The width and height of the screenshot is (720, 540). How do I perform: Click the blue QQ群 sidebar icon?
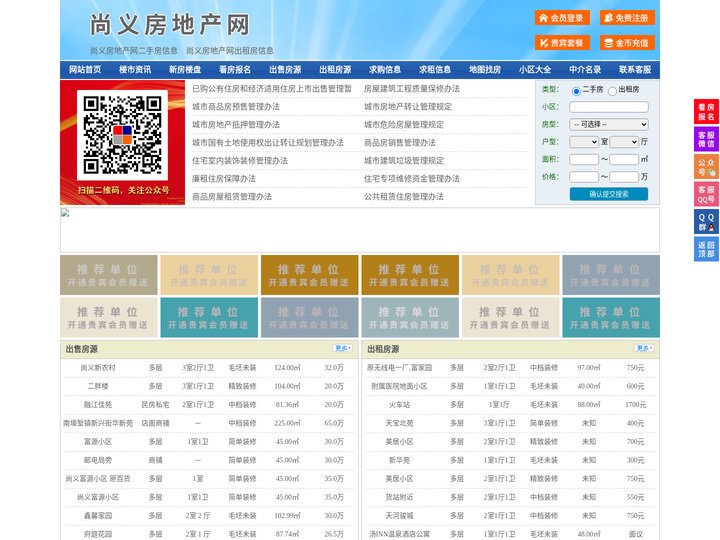coord(706,222)
